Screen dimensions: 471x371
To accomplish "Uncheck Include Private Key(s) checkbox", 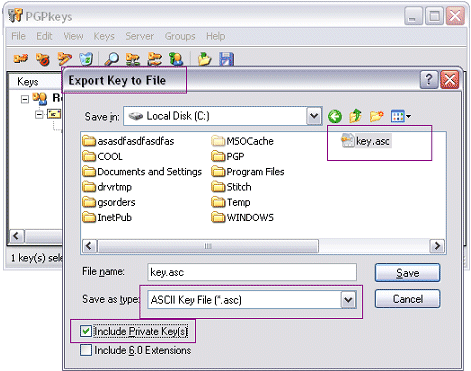I will click(86, 331).
